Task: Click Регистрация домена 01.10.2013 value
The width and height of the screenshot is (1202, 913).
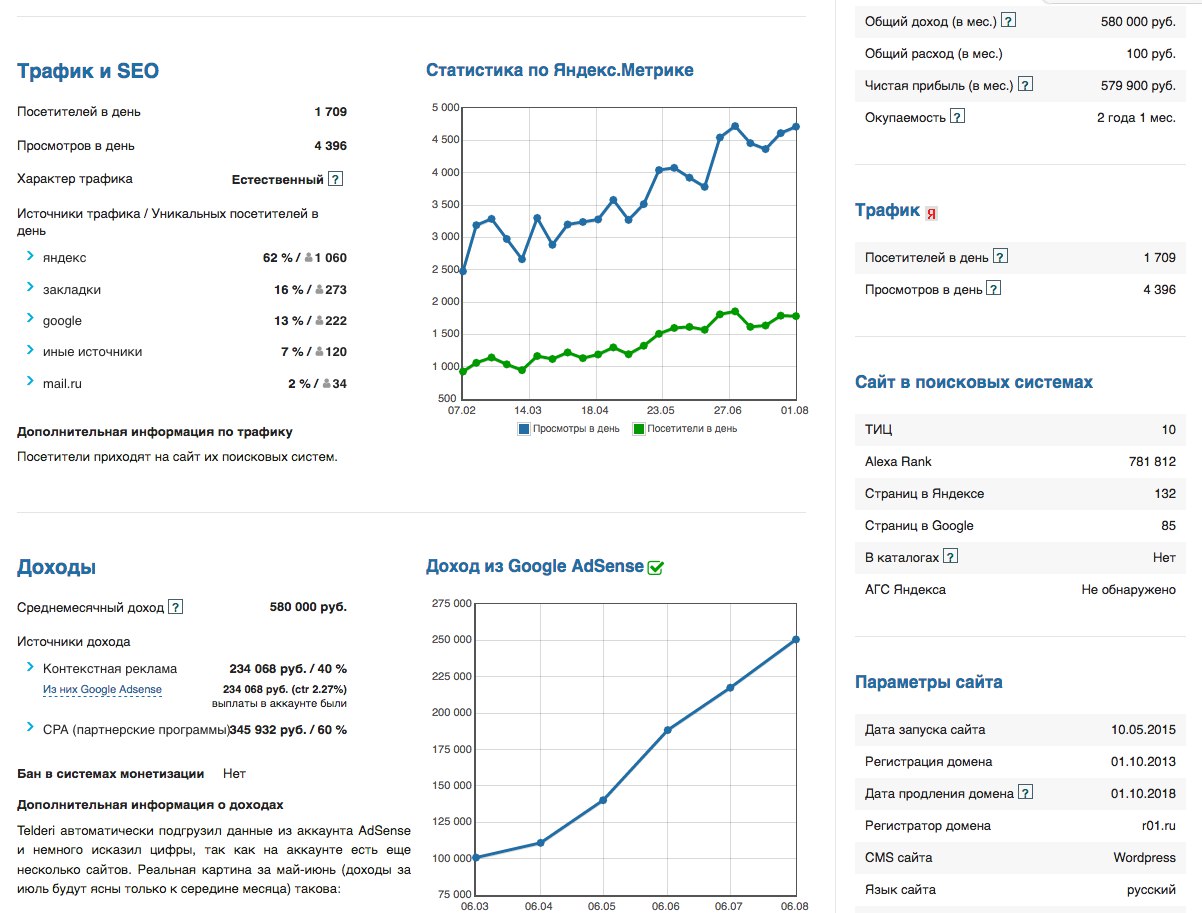Action: pyautogui.click(x=1143, y=762)
